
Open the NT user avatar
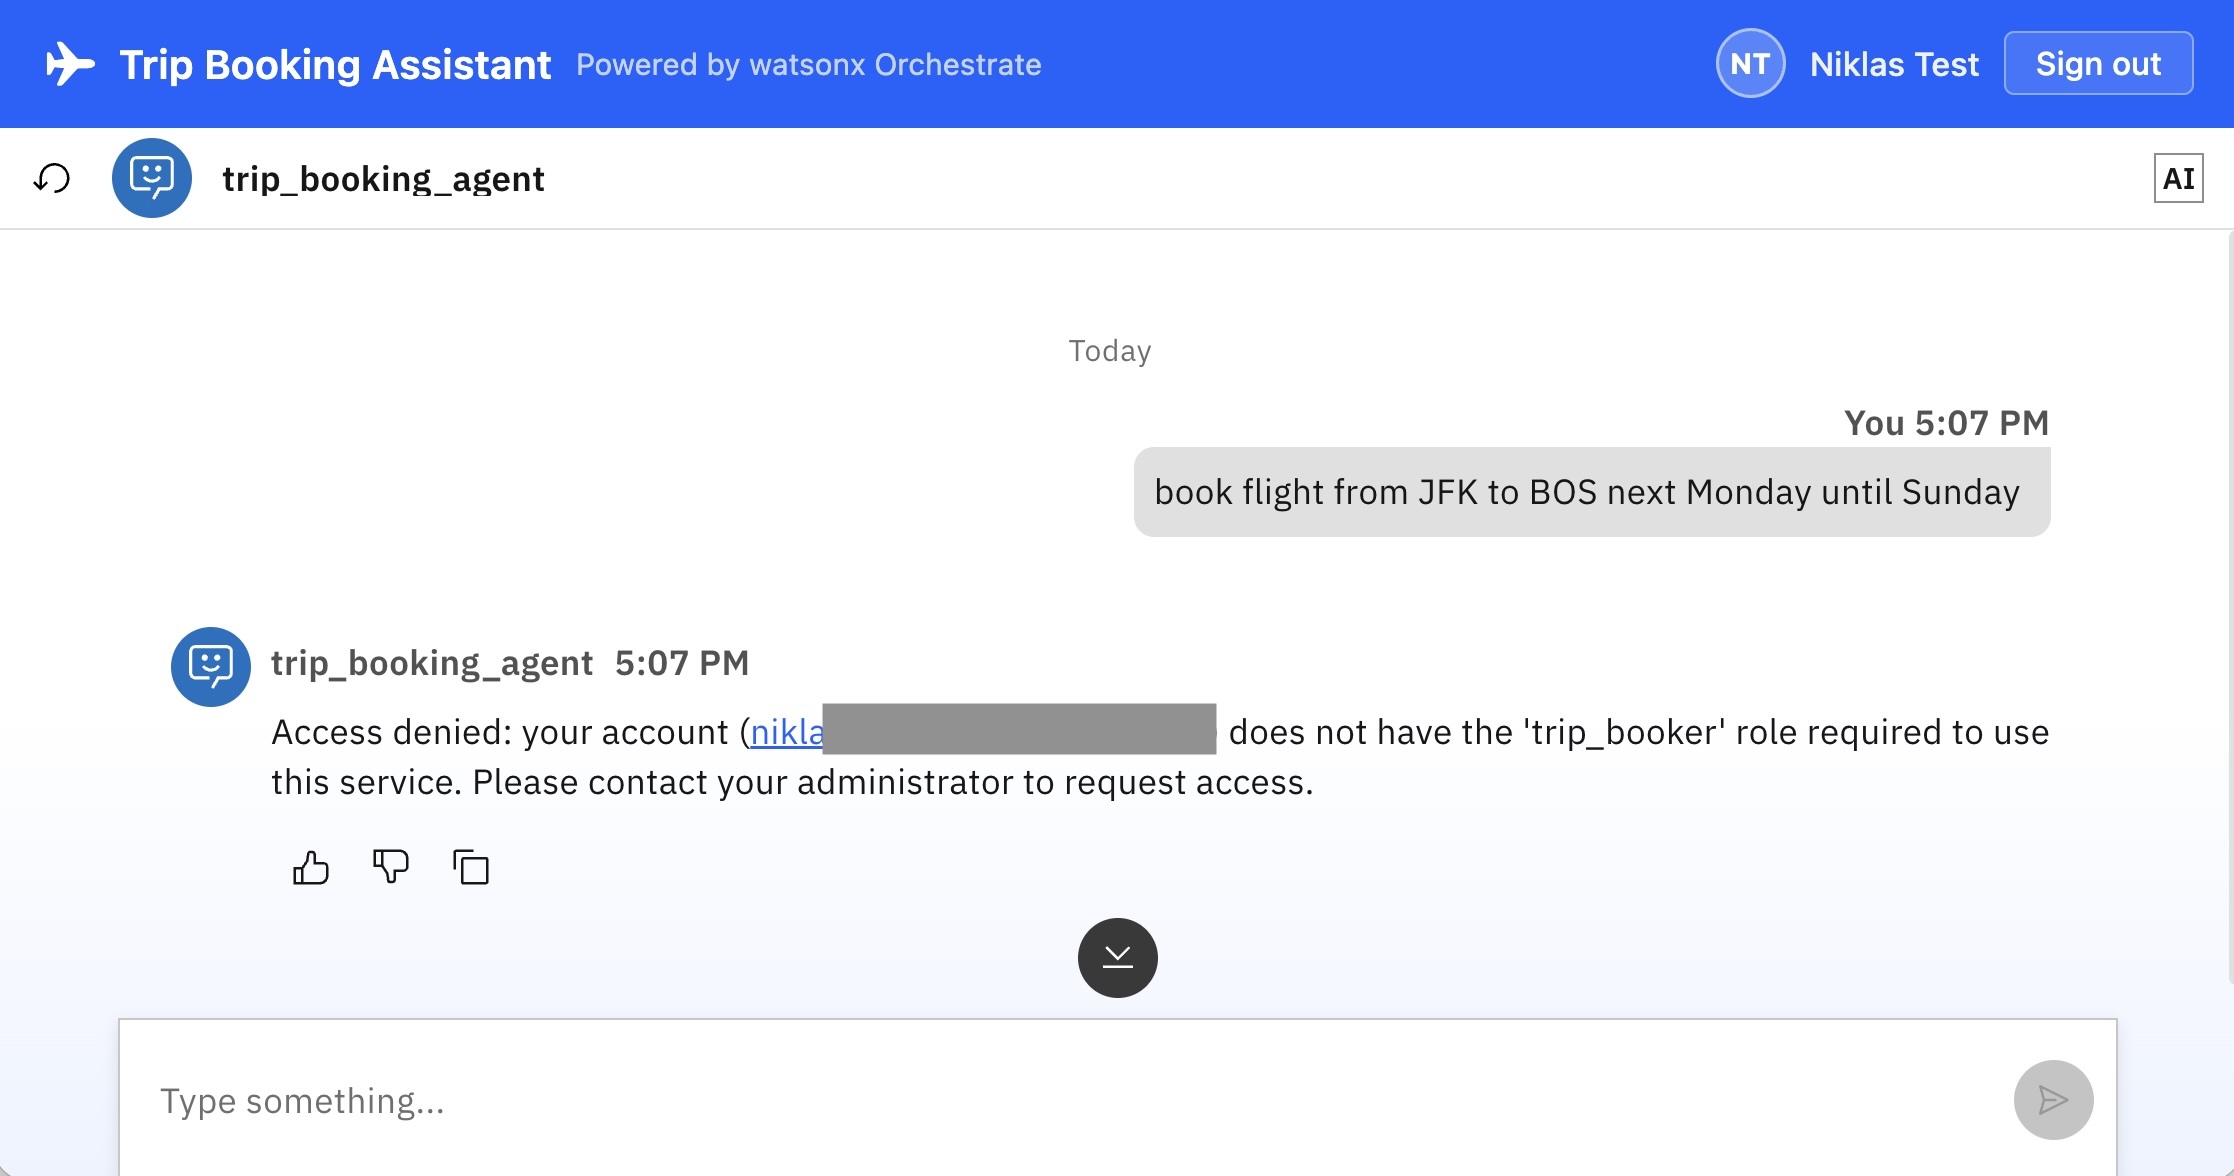(x=1750, y=64)
